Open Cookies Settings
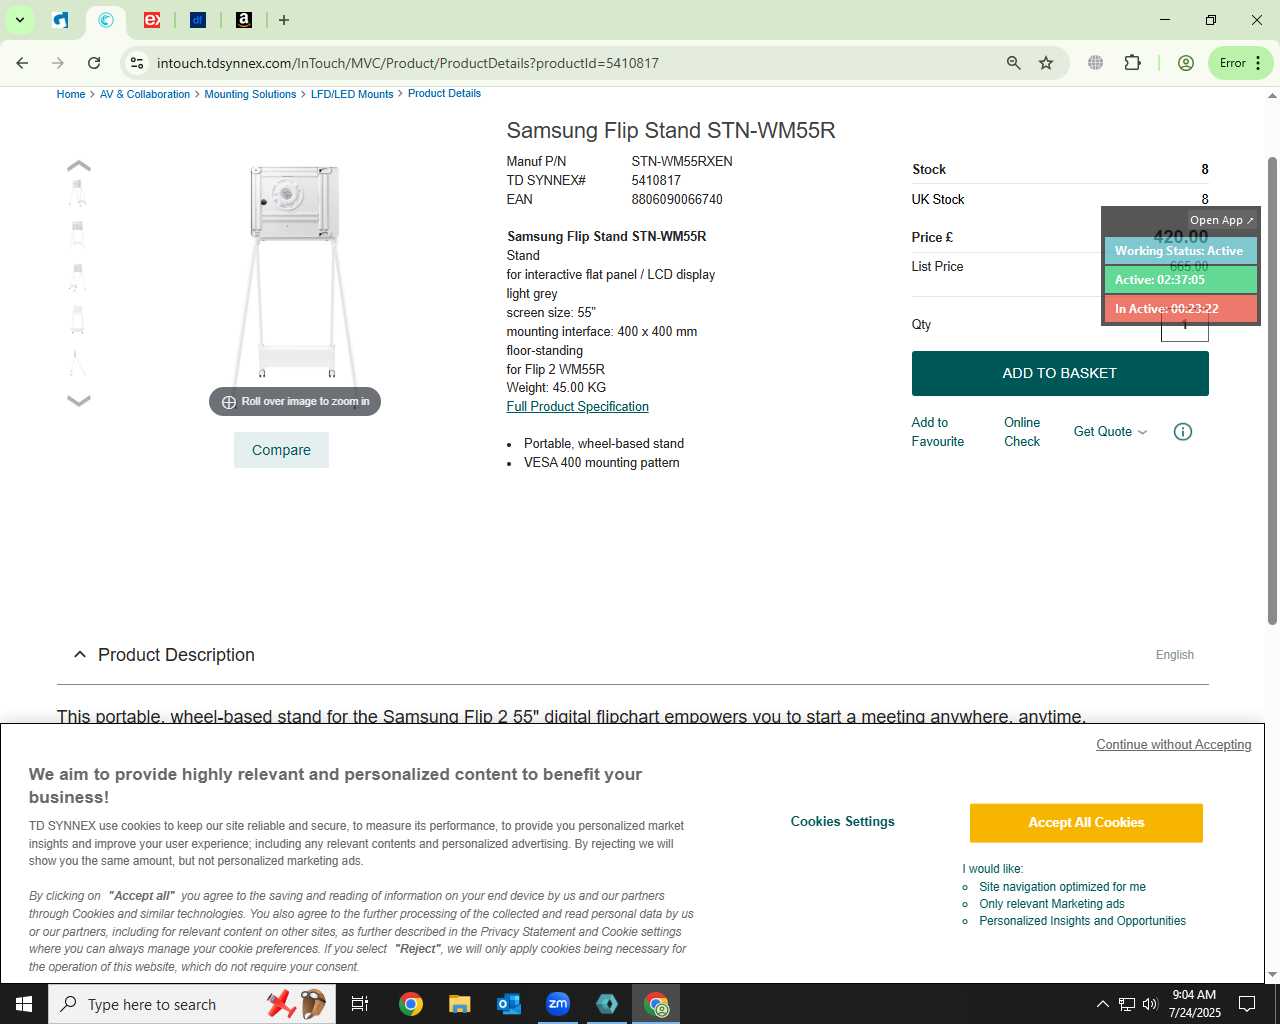The image size is (1280, 1024). [x=843, y=822]
